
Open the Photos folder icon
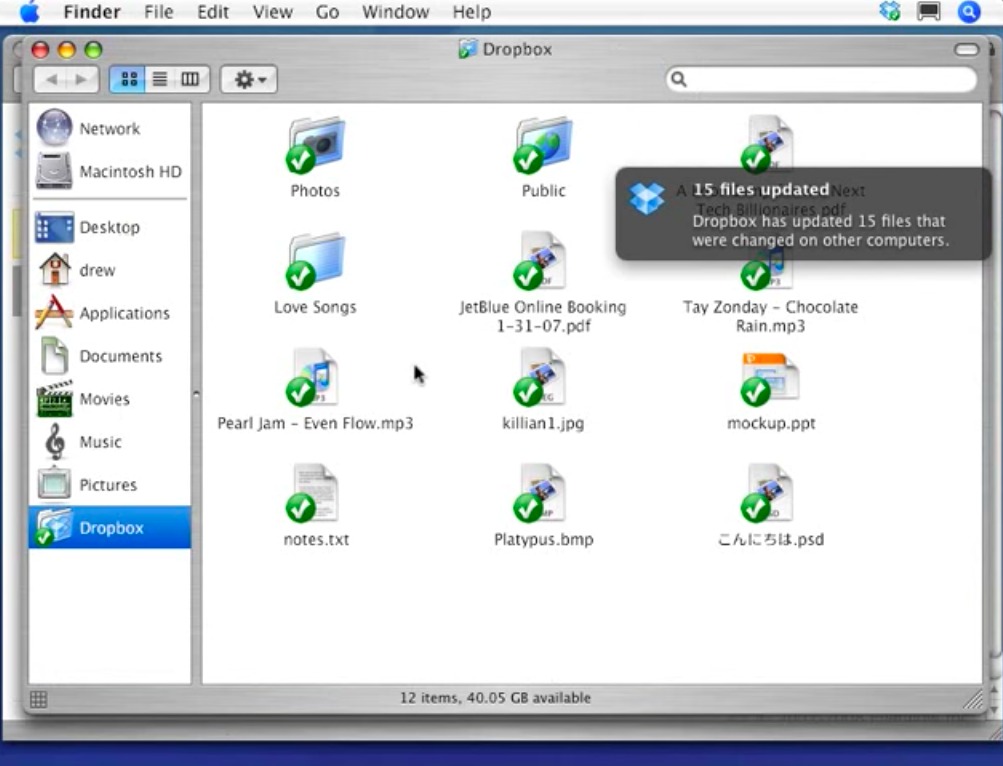pyautogui.click(x=315, y=145)
